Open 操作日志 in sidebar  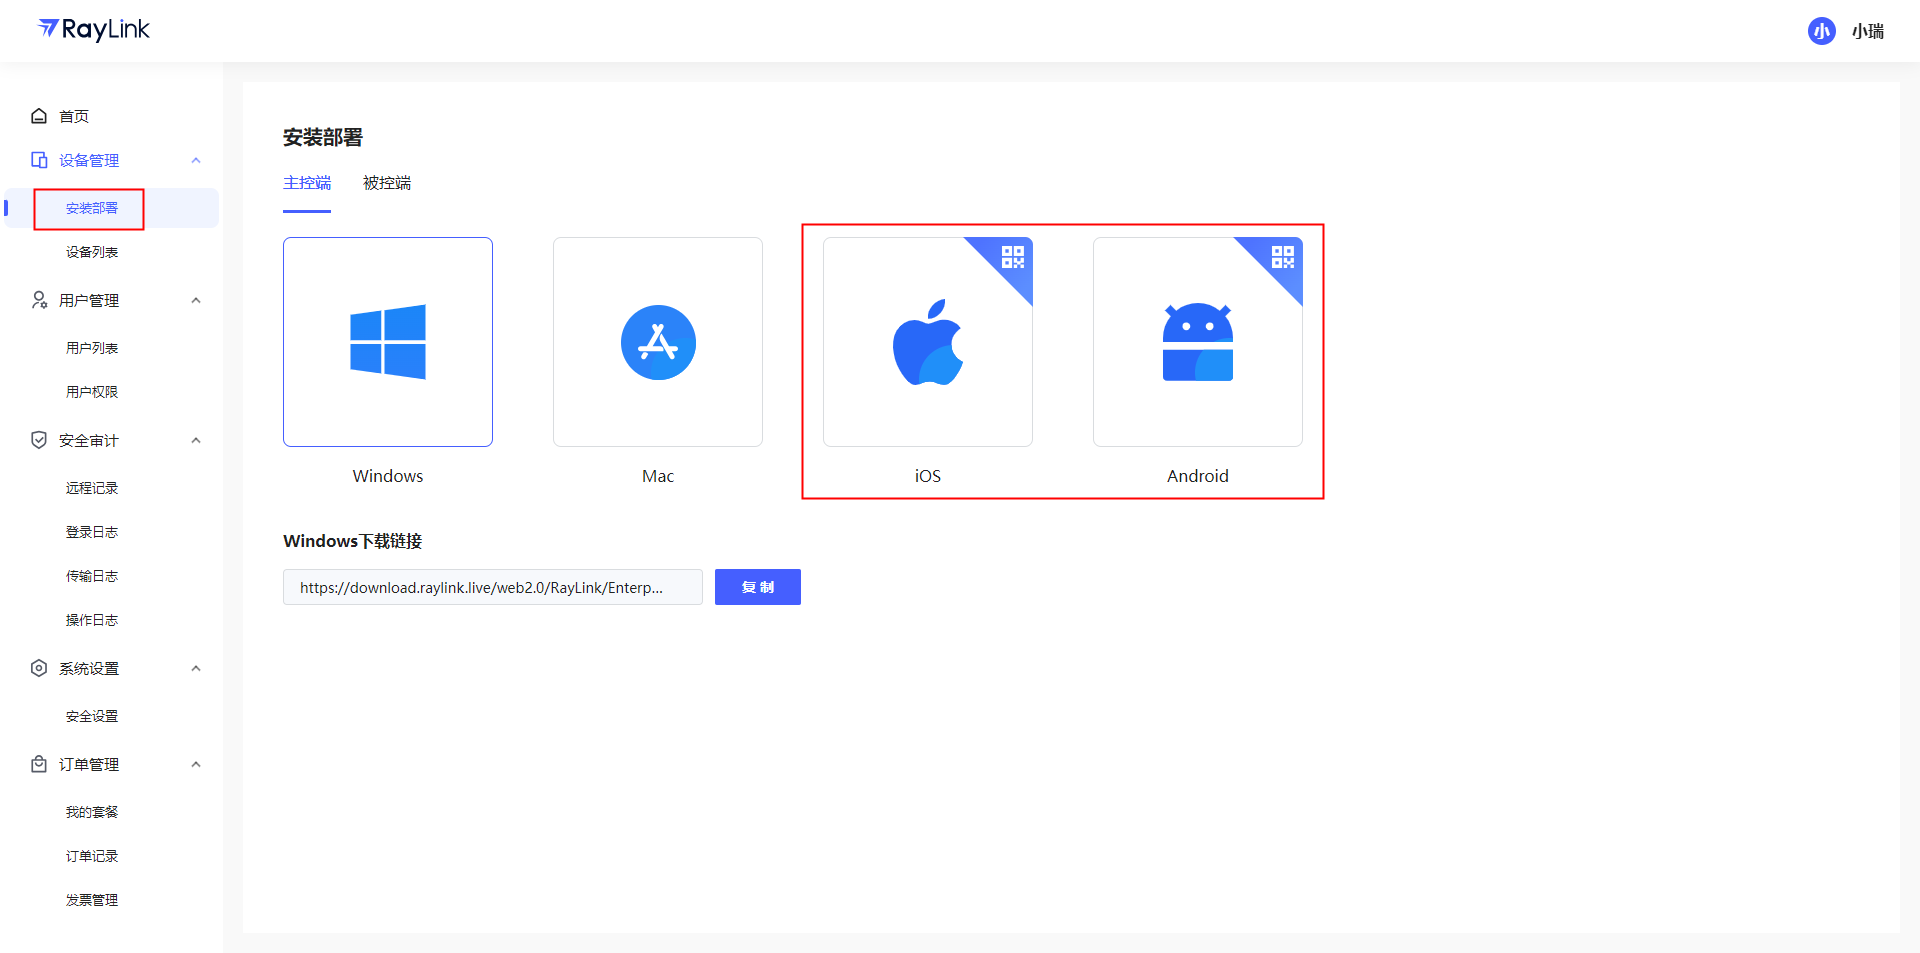[x=92, y=620]
